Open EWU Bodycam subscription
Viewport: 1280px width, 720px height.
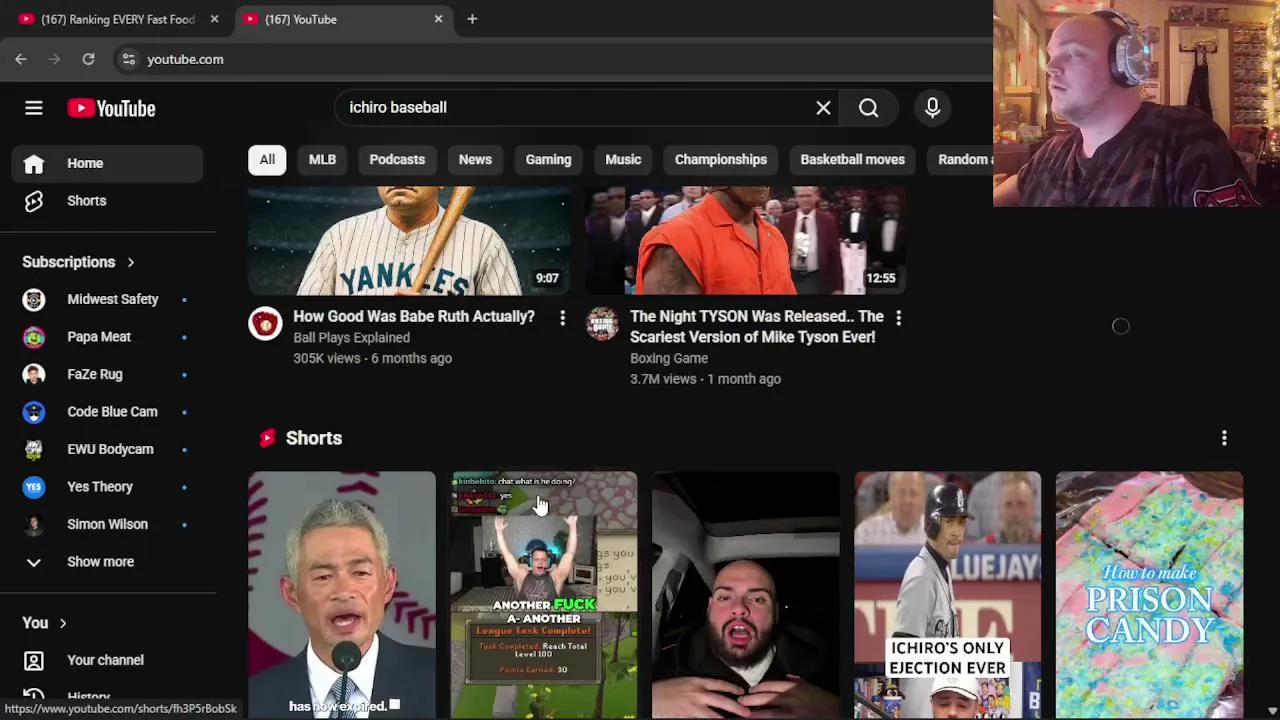107,449
